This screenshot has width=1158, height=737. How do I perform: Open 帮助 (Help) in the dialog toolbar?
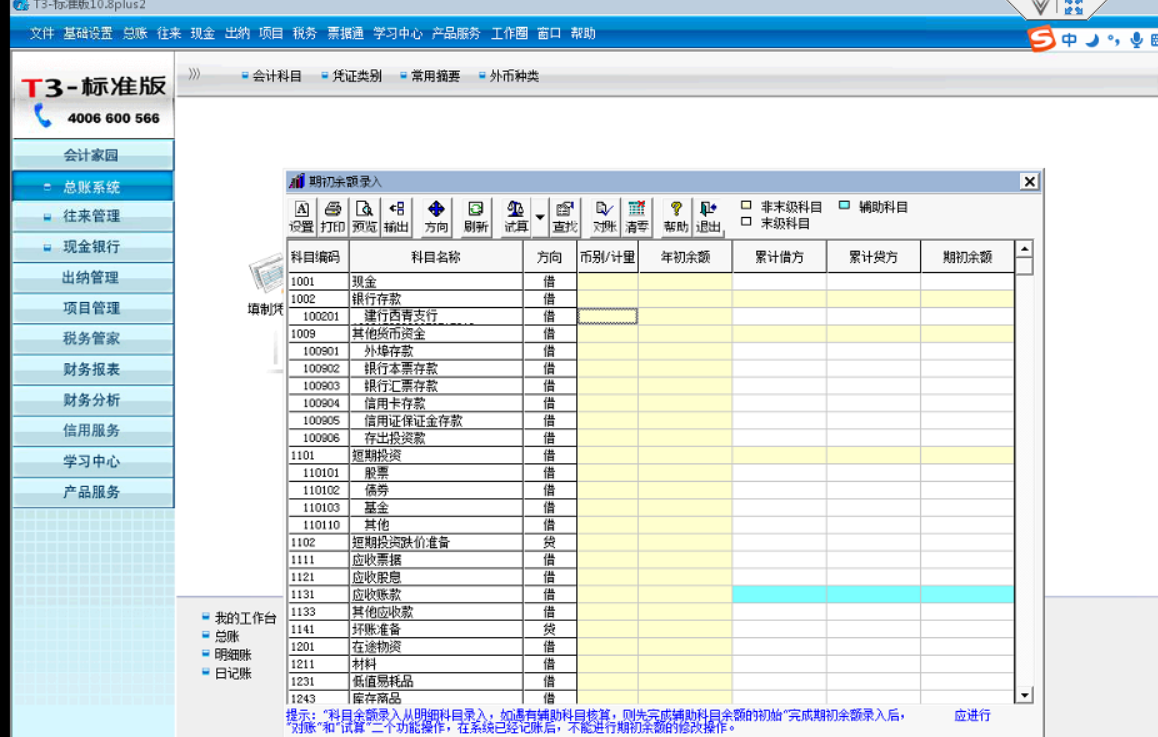(676, 217)
